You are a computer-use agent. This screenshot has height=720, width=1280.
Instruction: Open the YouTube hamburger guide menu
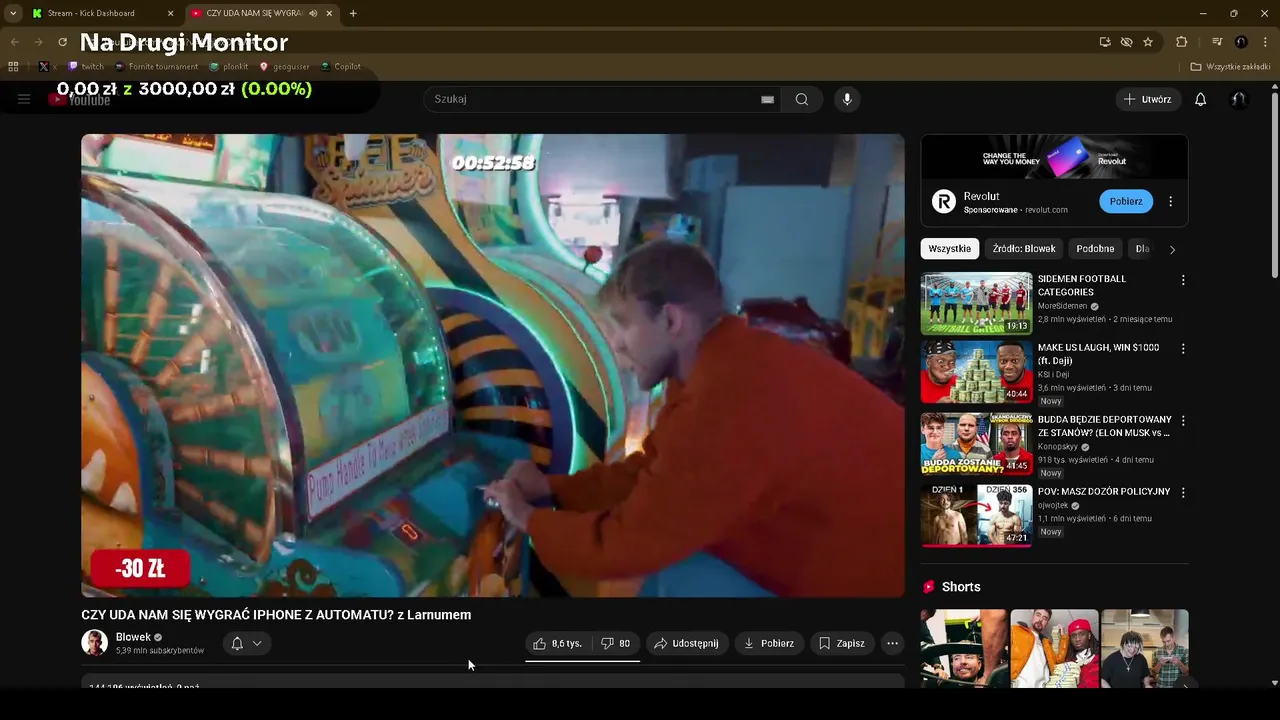tap(24, 99)
